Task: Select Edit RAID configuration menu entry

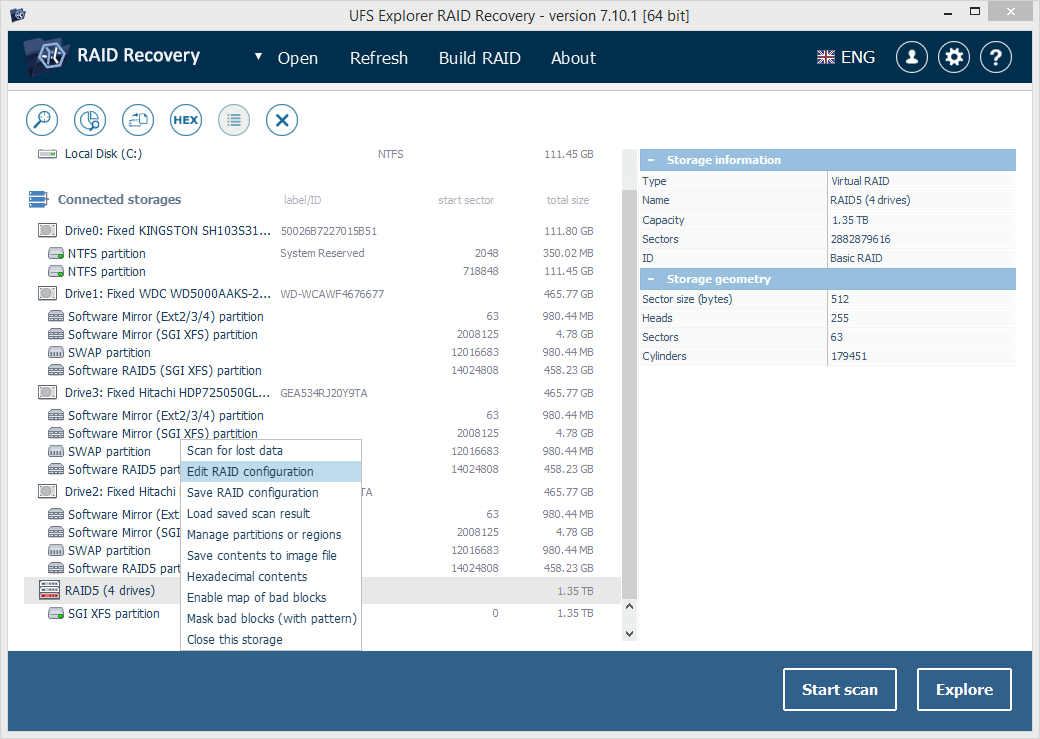Action: (250, 472)
